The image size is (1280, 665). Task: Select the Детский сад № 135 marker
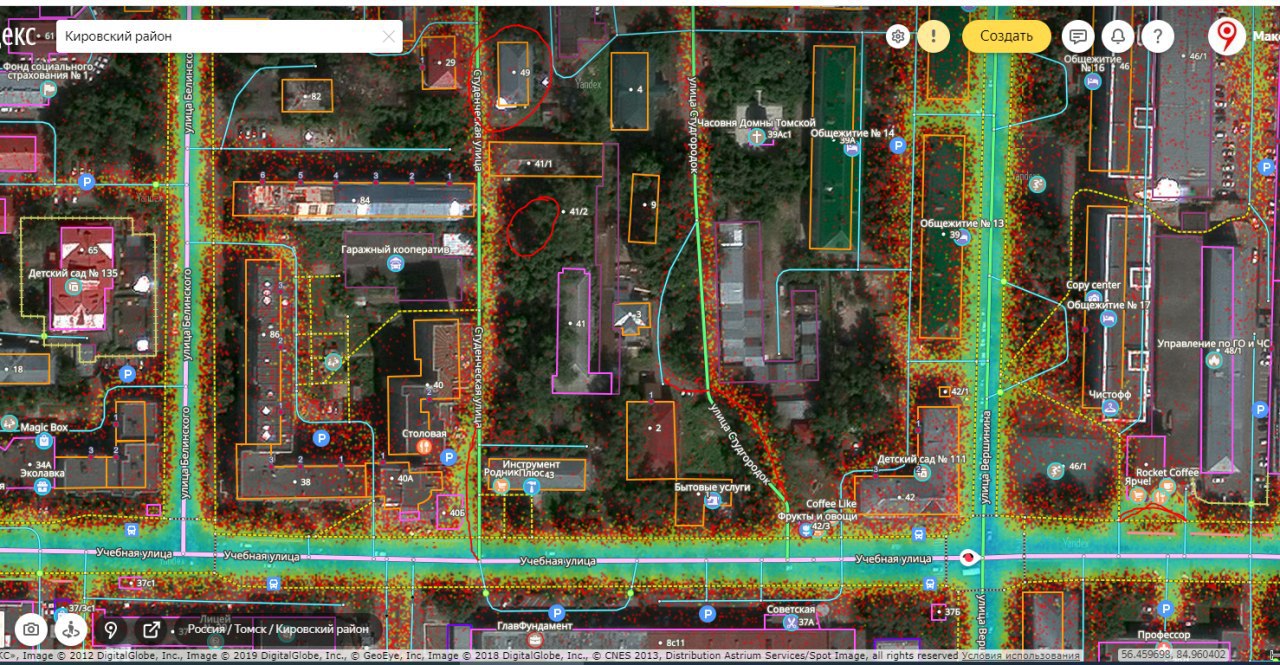coord(72,287)
